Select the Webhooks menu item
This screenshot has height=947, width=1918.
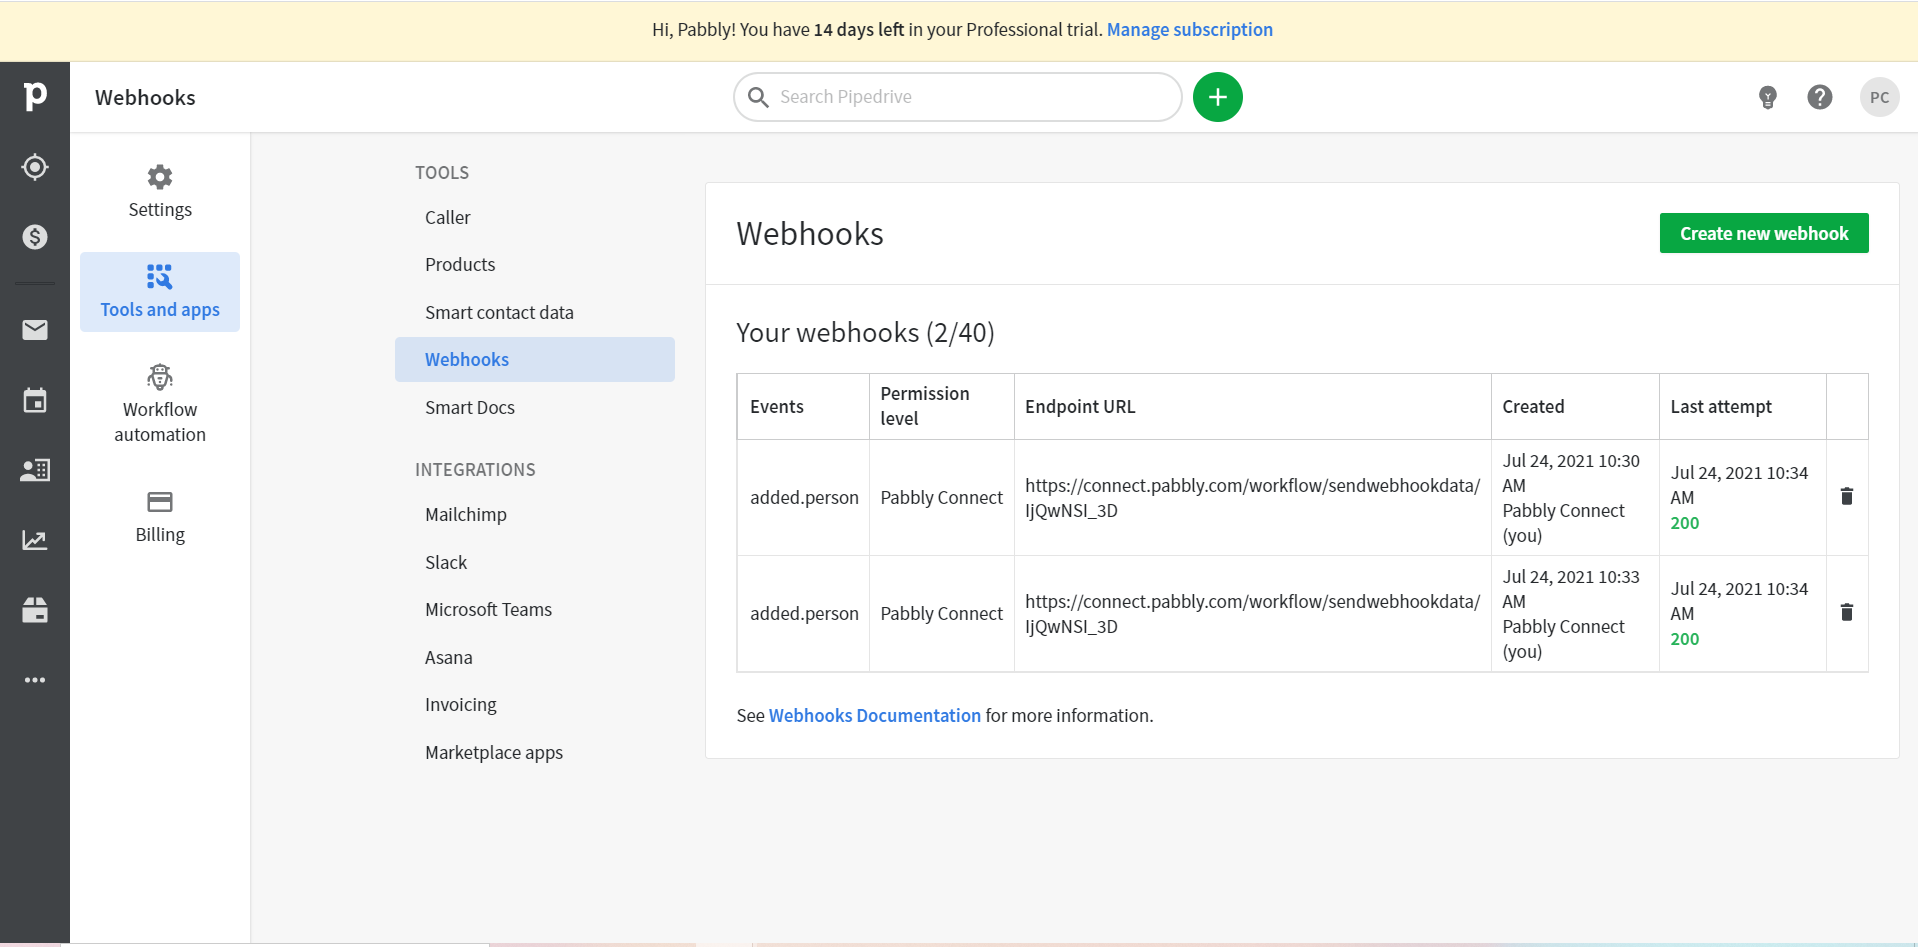point(535,360)
